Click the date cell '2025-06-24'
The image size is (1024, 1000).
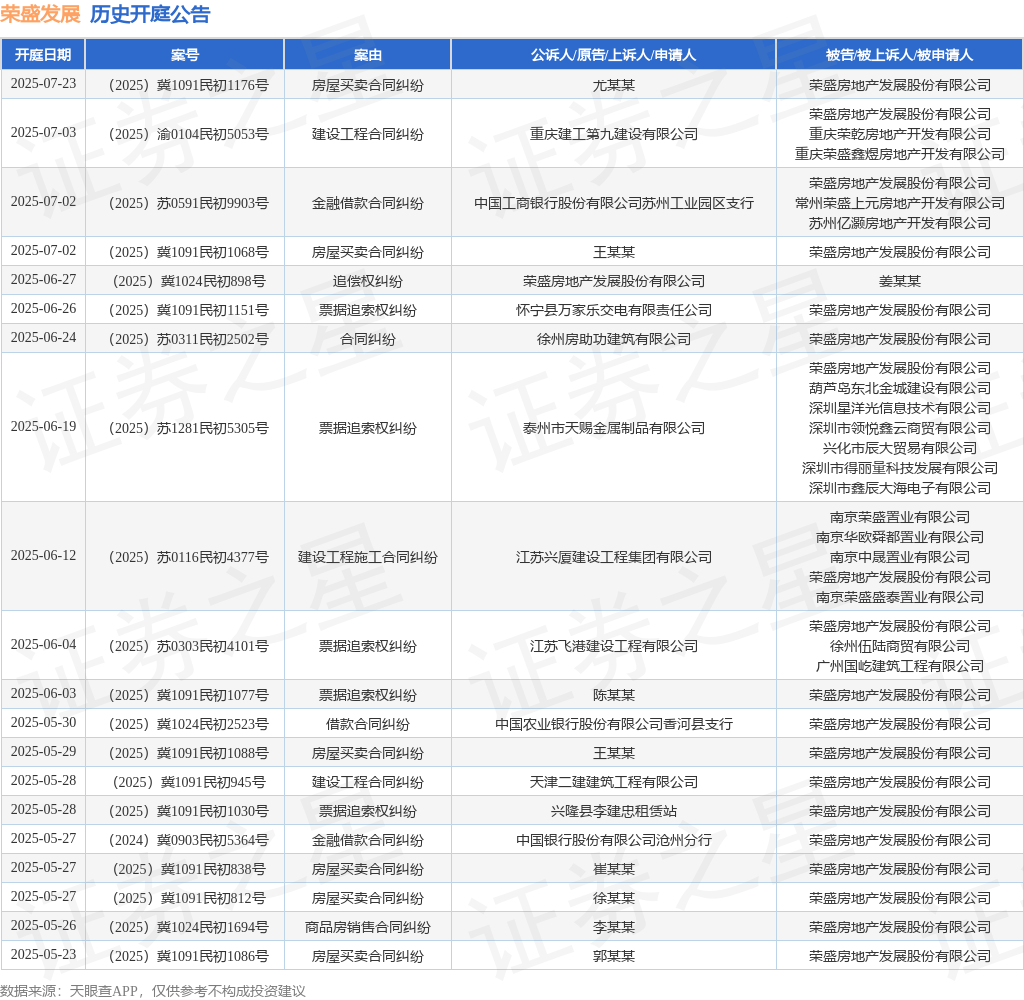(x=43, y=338)
